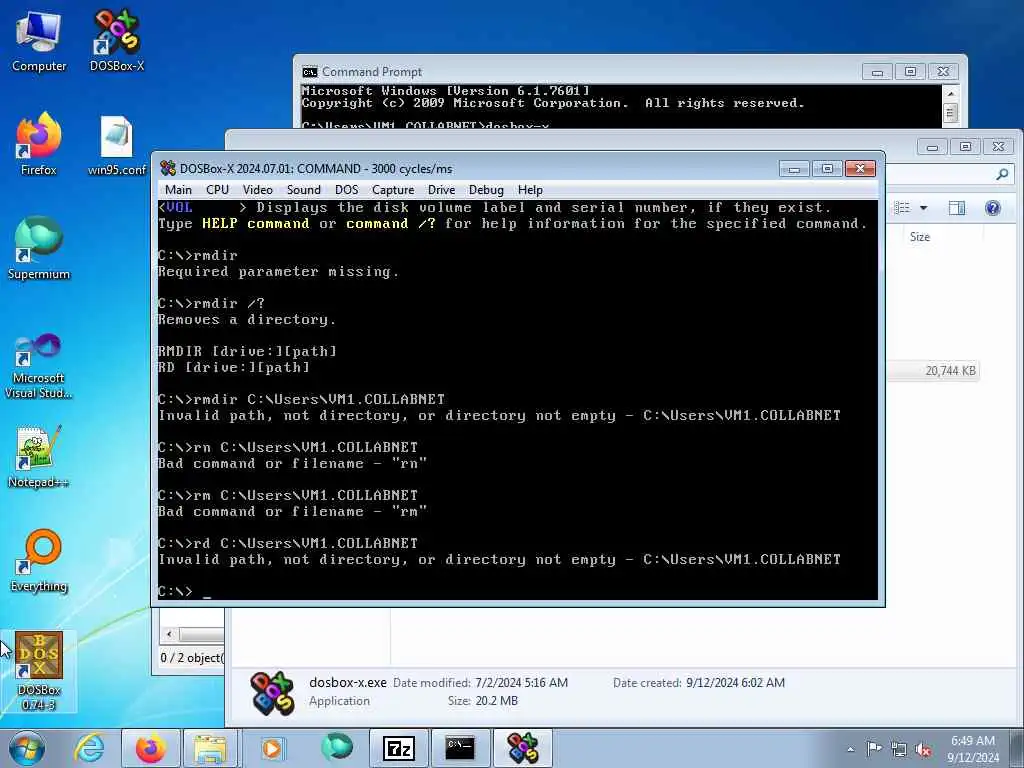Click the Explorer help question mark icon

point(993,208)
